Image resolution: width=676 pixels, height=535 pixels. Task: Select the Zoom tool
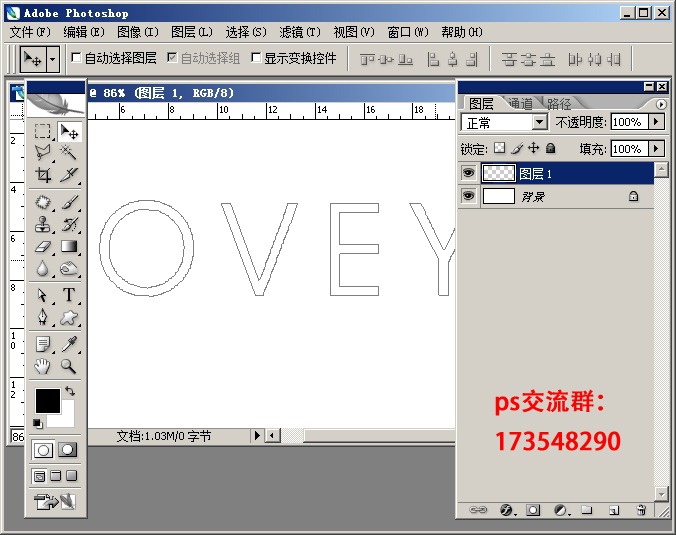(x=69, y=366)
